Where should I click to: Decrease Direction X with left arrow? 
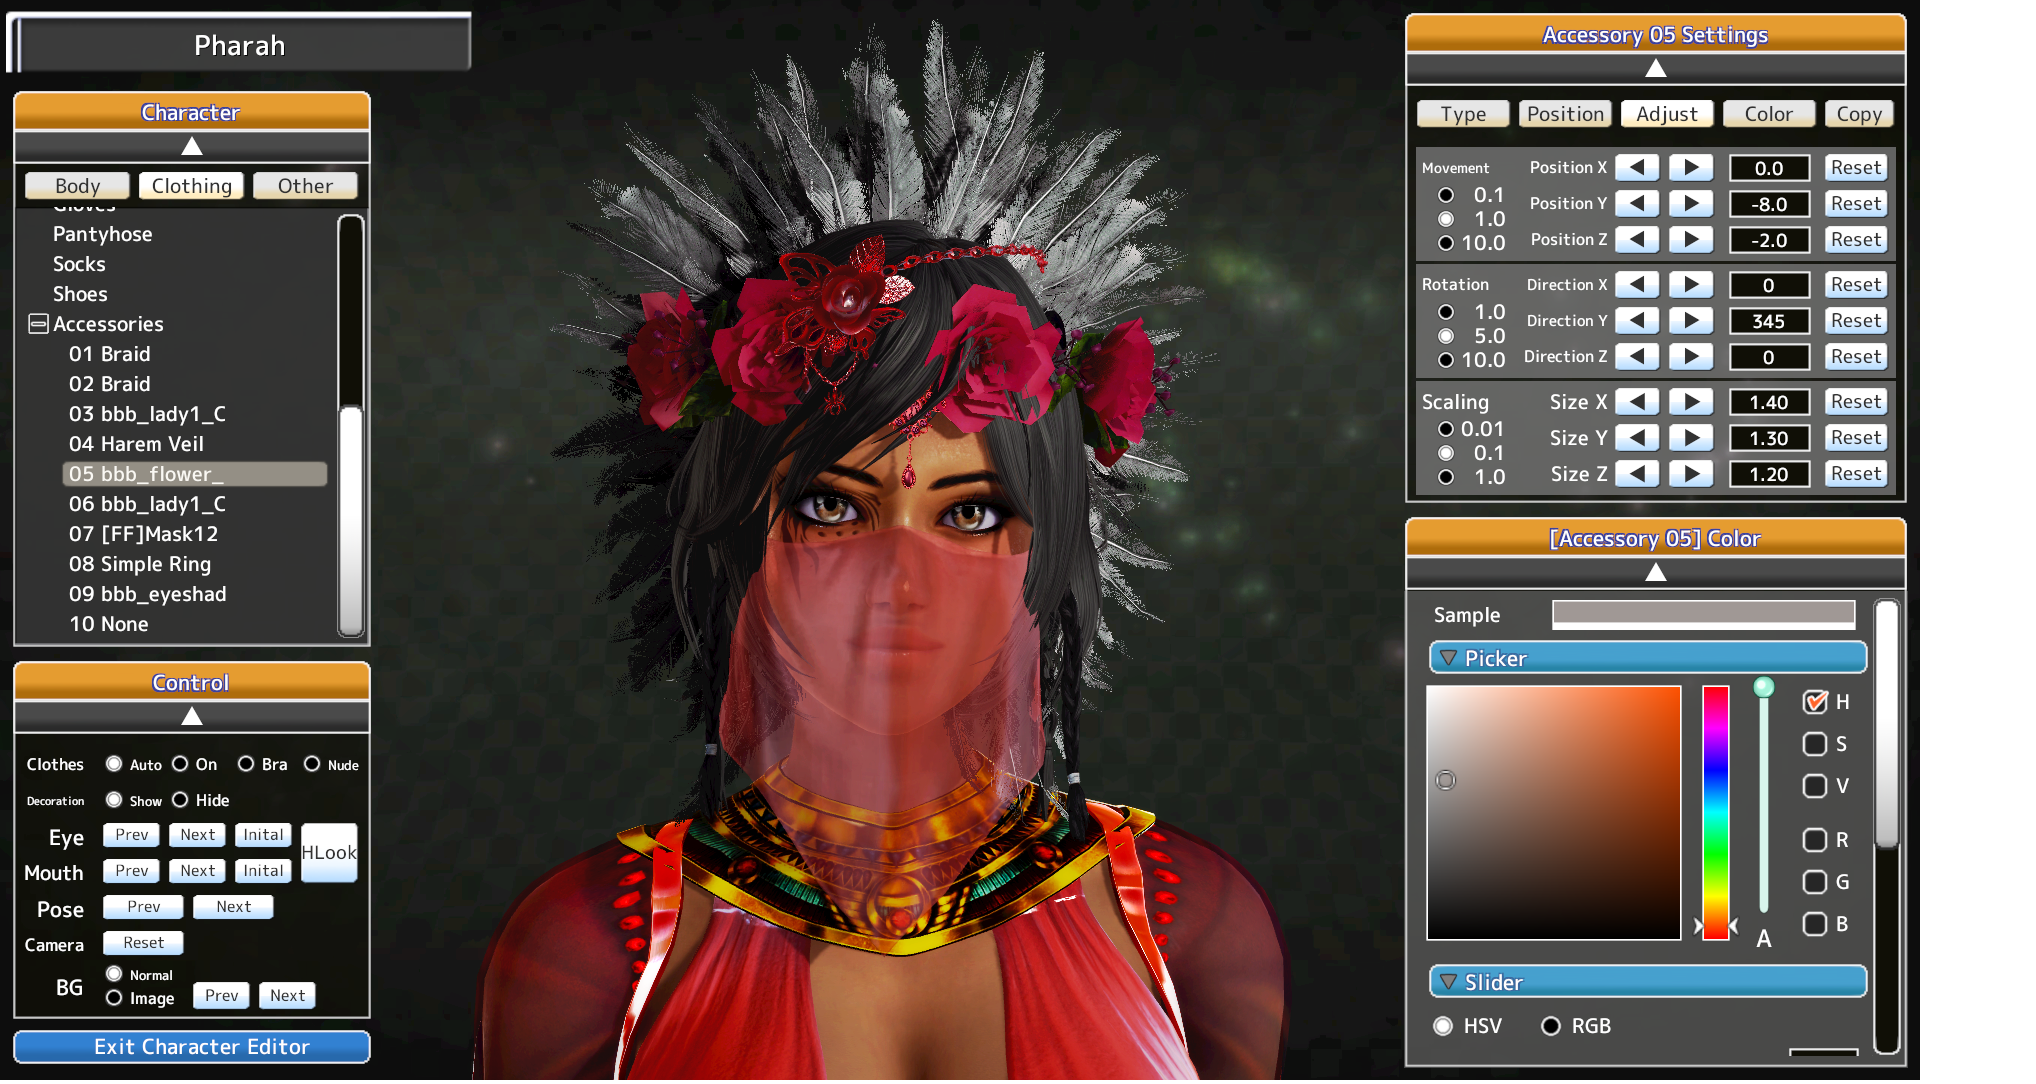tap(1637, 285)
